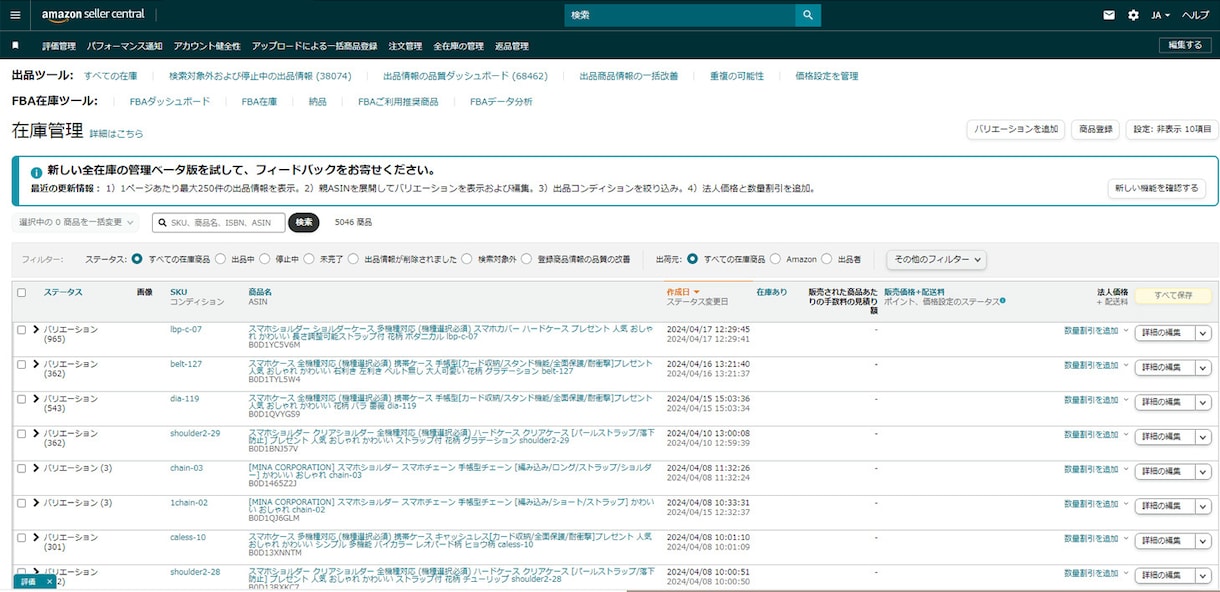
Task: Open the FBAデータ分析 link
Action: coord(501,102)
